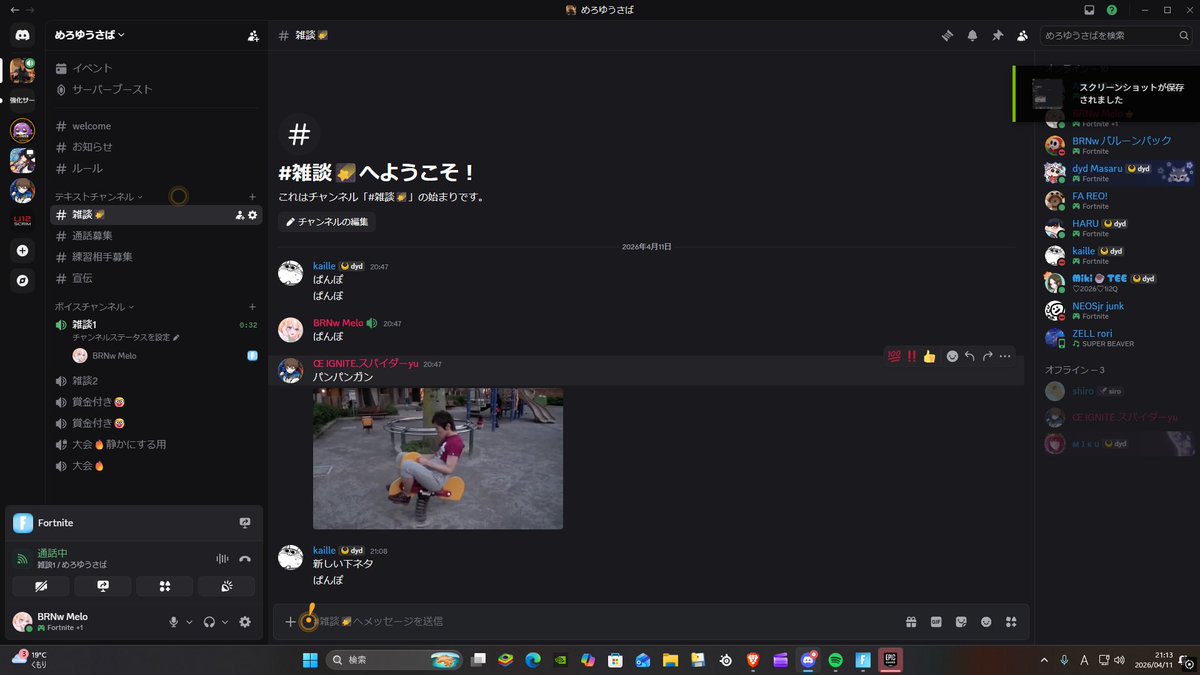Collapse the テキストチャンネル category
Viewport: 1200px width, 675px height.
98,197
